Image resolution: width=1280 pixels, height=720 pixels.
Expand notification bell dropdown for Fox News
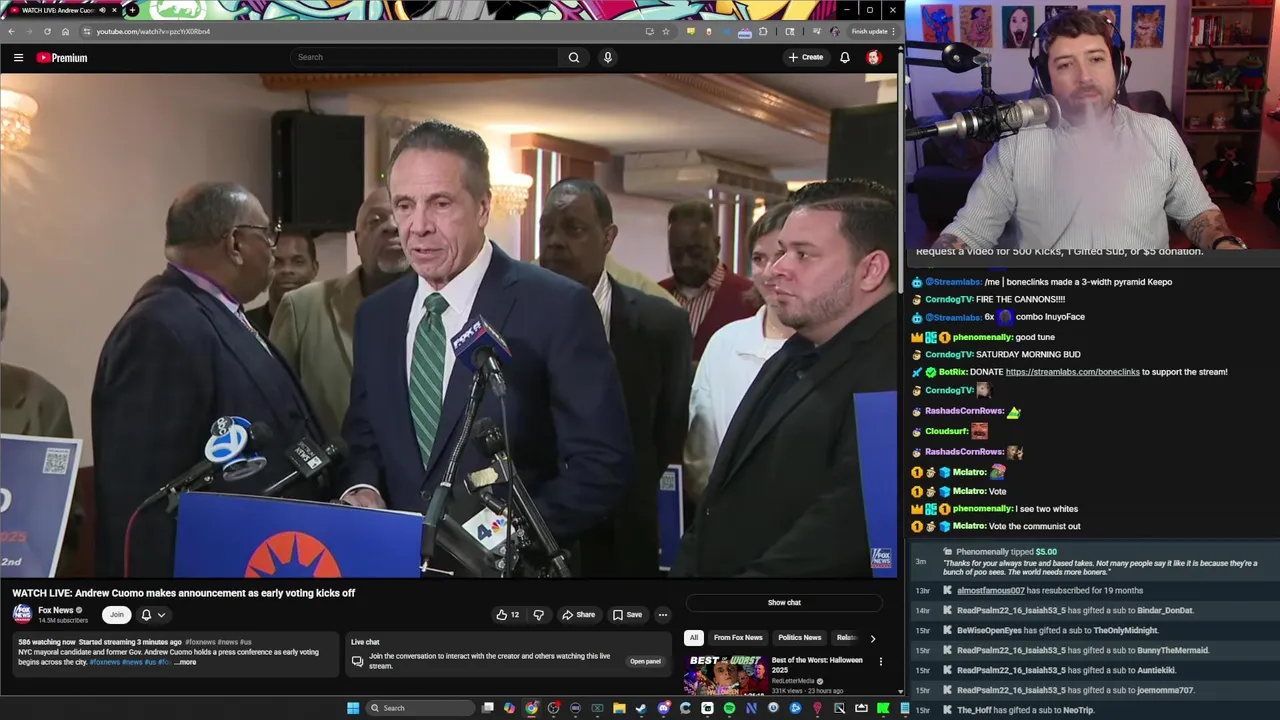[161, 615]
